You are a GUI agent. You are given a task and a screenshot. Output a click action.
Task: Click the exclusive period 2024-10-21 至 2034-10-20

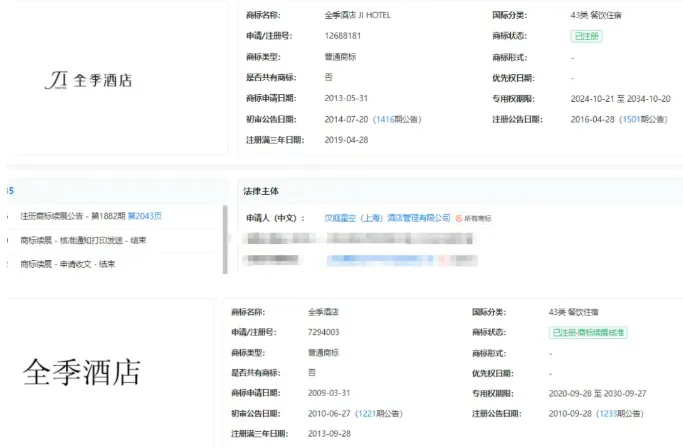[620, 99]
